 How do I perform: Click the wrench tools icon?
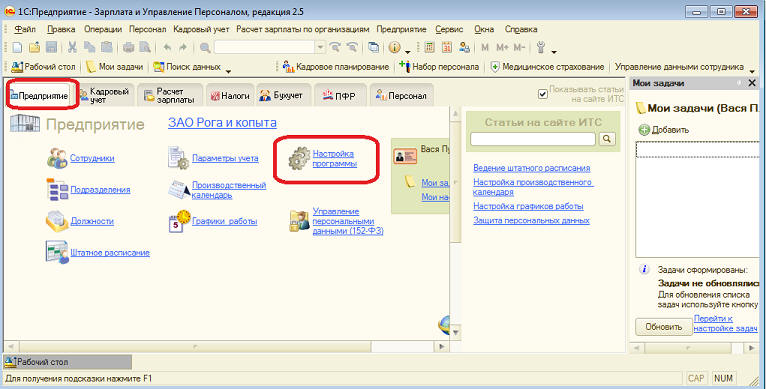[541, 47]
